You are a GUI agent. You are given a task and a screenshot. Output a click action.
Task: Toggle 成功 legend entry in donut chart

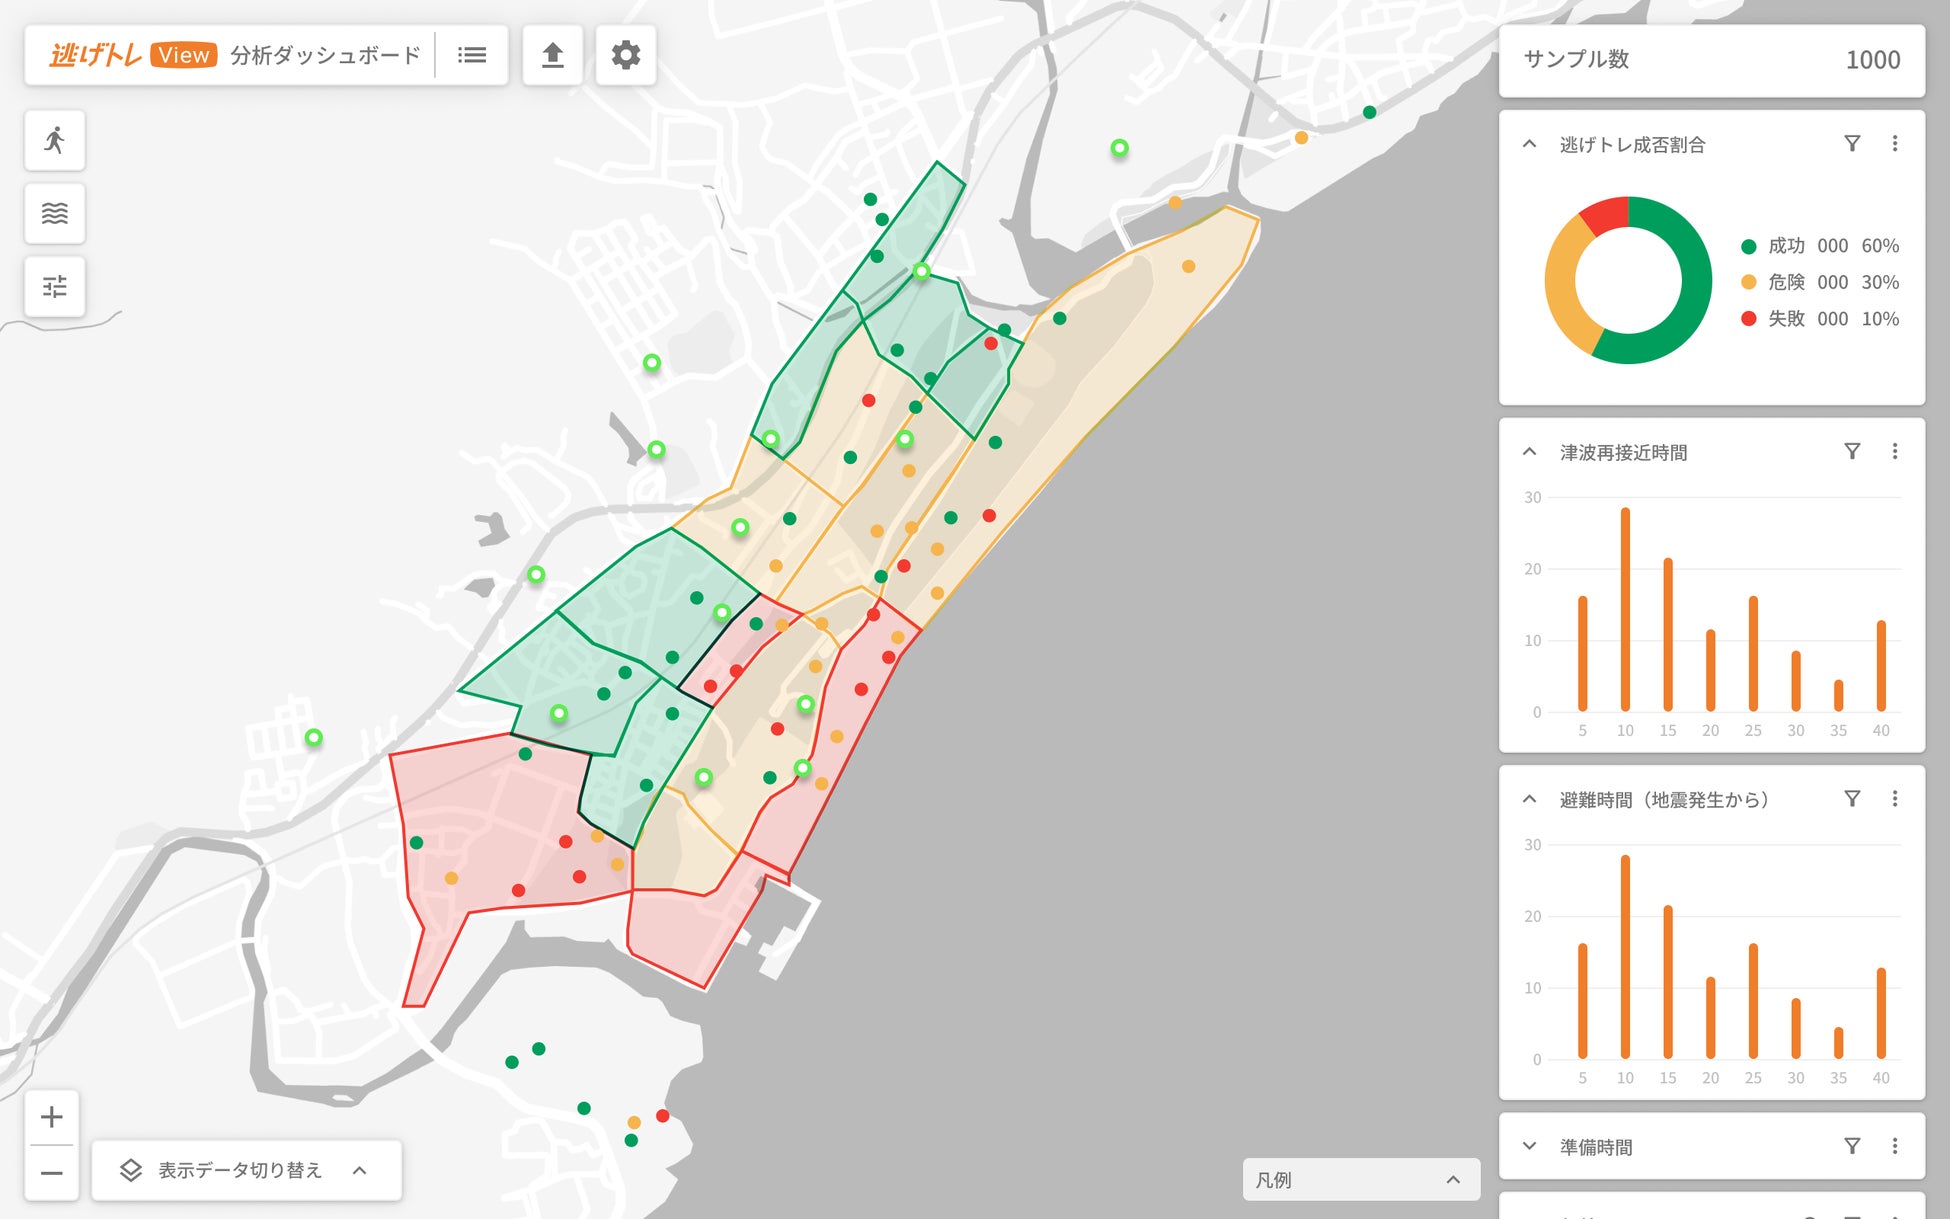click(1786, 246)
